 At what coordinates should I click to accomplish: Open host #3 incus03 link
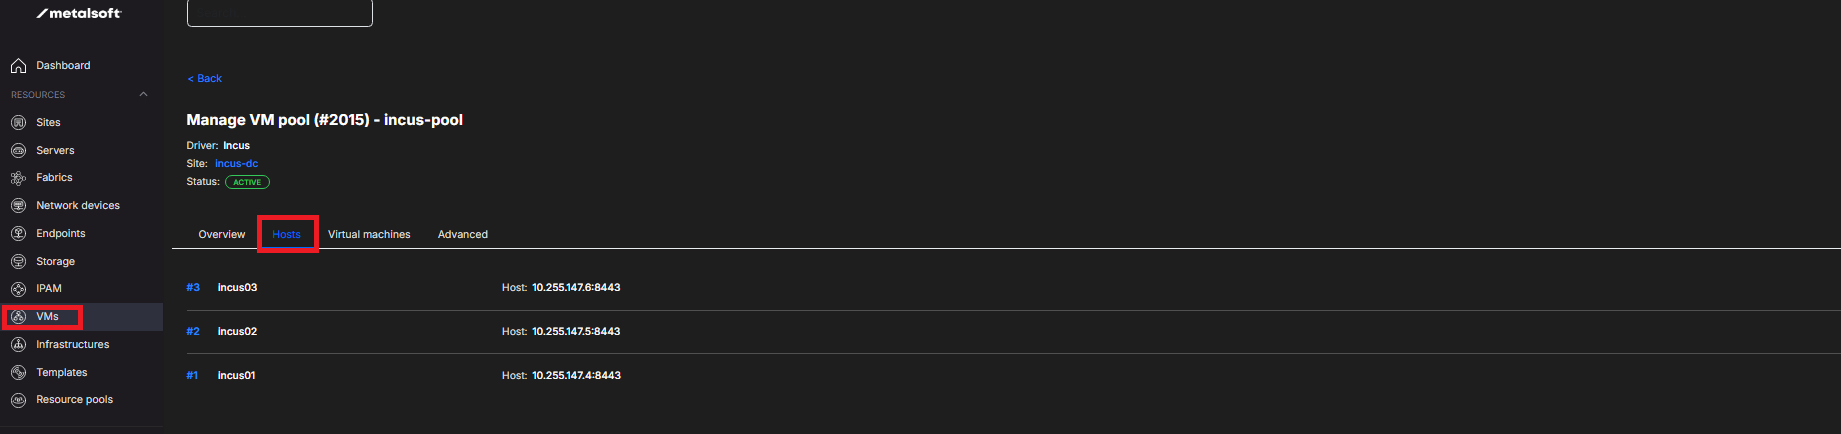pos(193,288)
